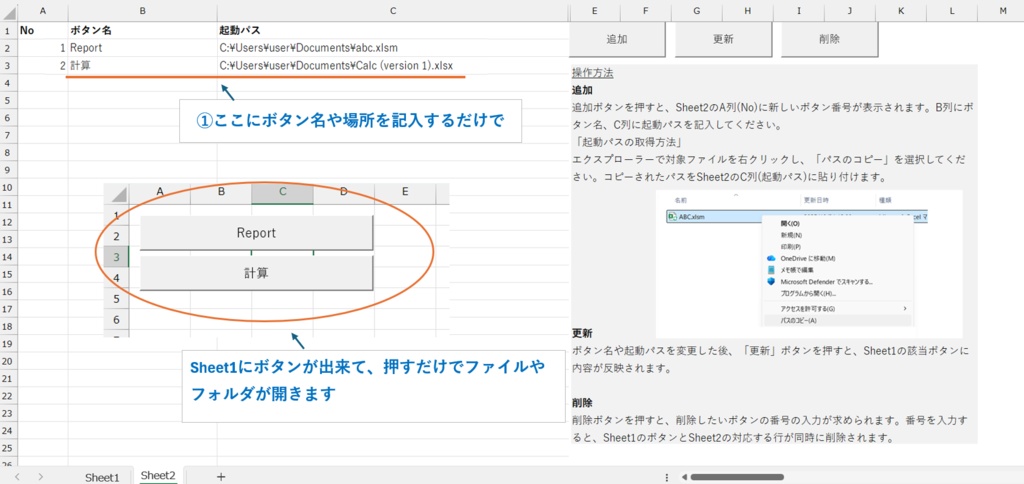Switch to the Sheet1 tab
The height and width of the screenshot is (484, 1024).
coord(103,477)
